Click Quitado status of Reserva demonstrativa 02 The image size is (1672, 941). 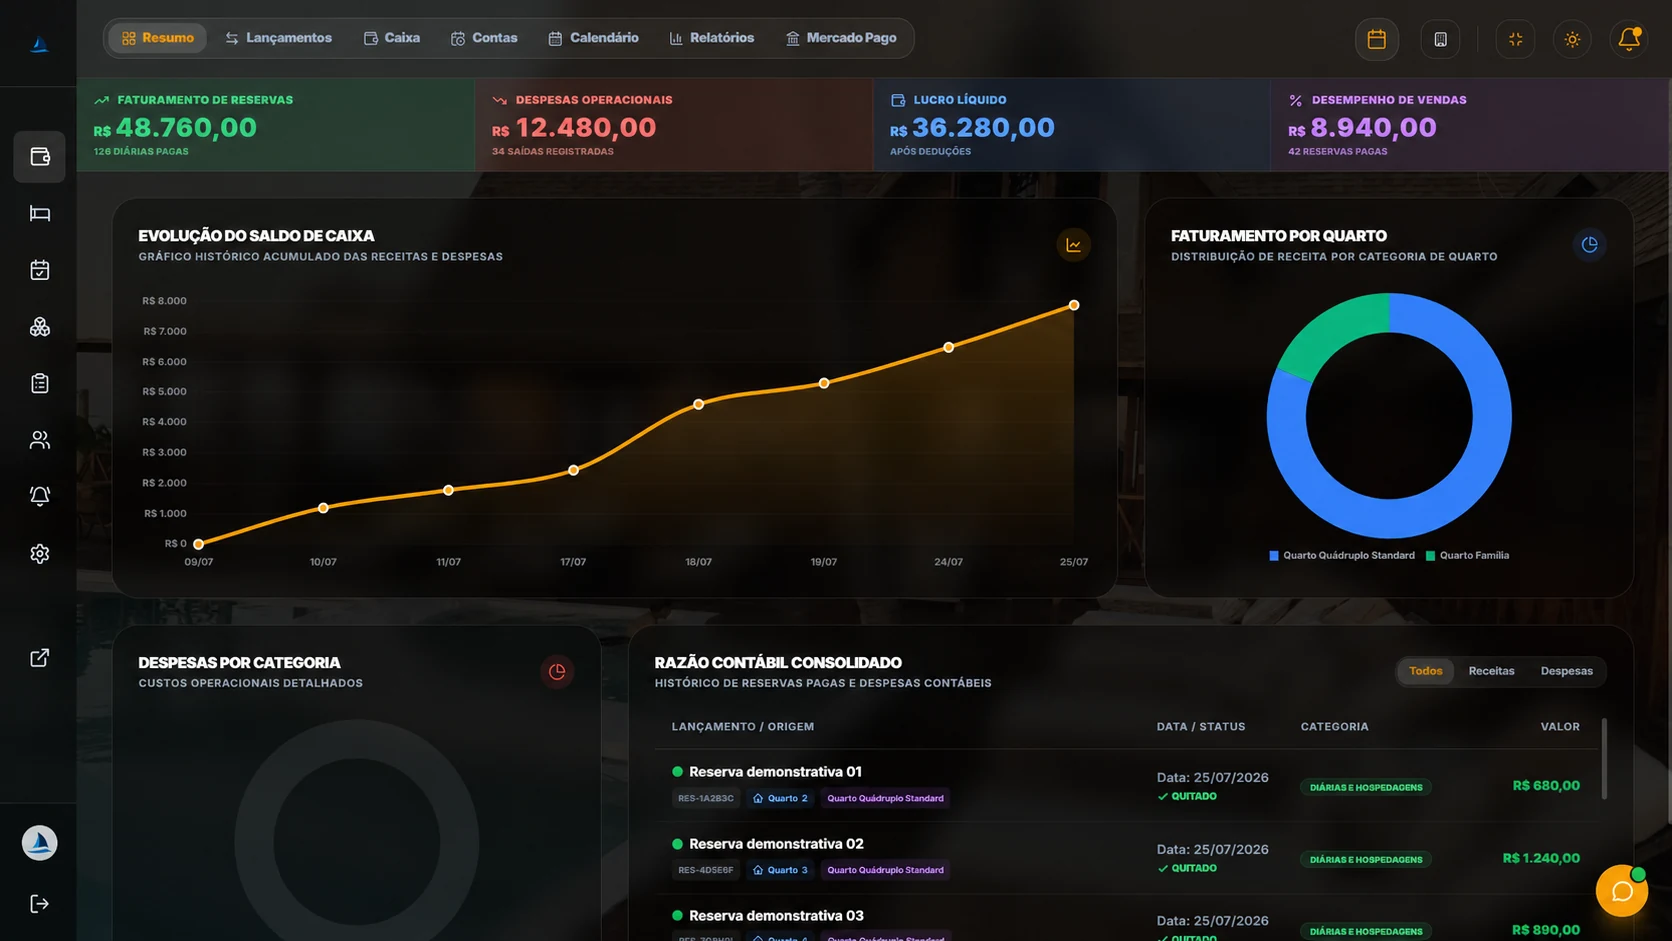coord(1187,868)
